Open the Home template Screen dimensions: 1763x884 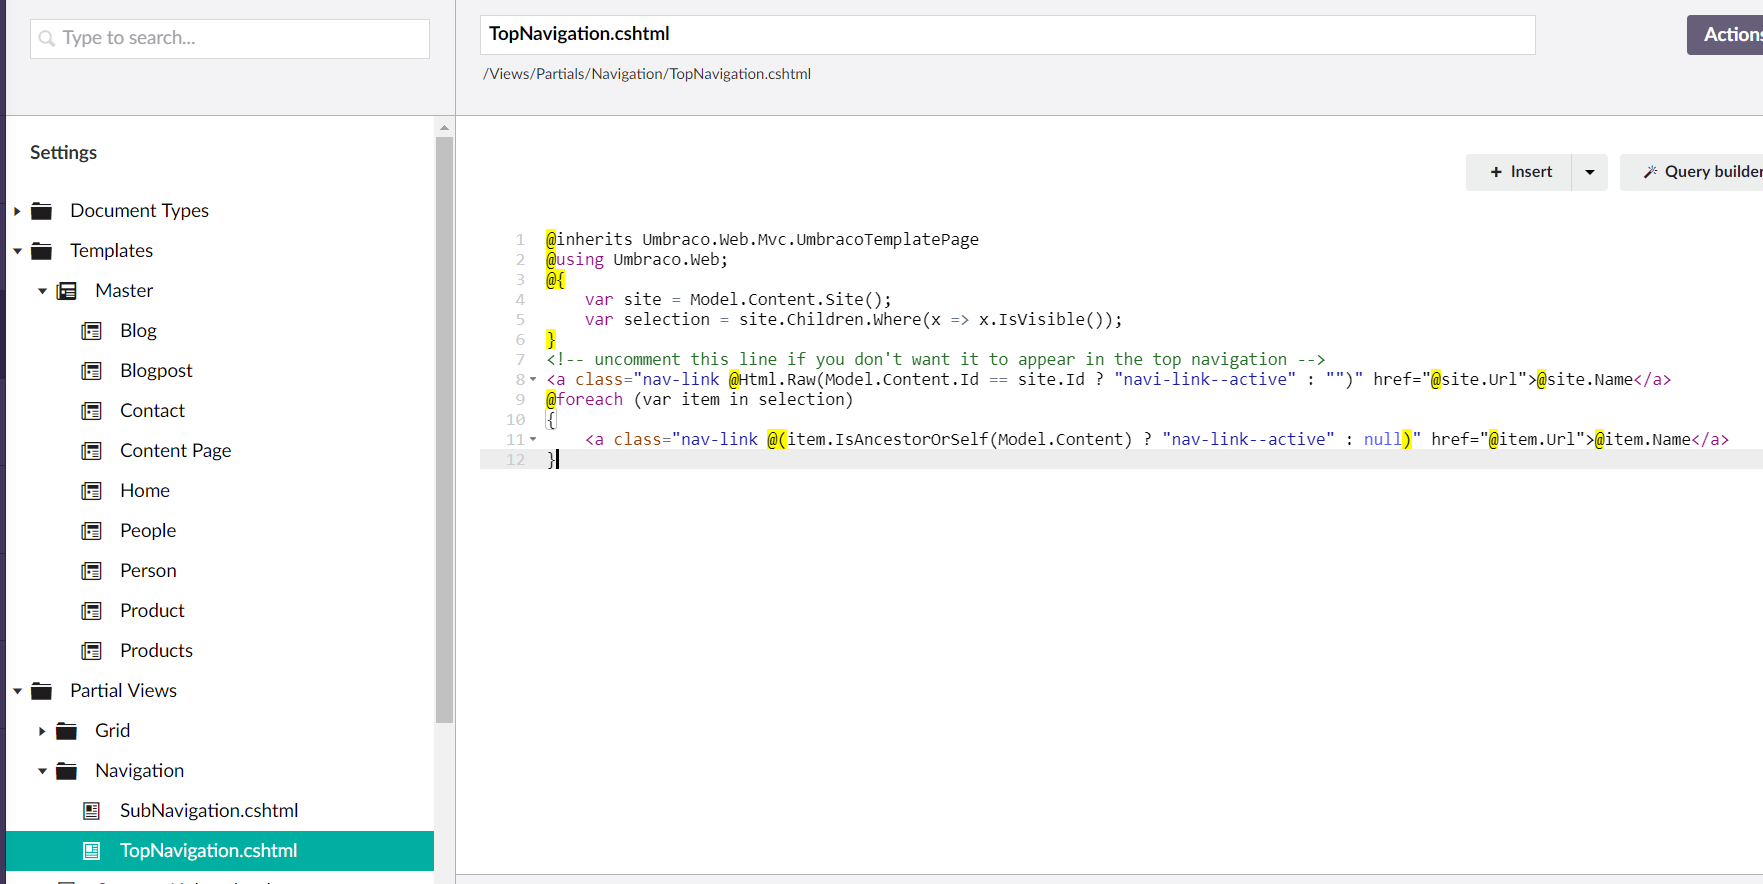pyautogui.click(x=145, y=491)
